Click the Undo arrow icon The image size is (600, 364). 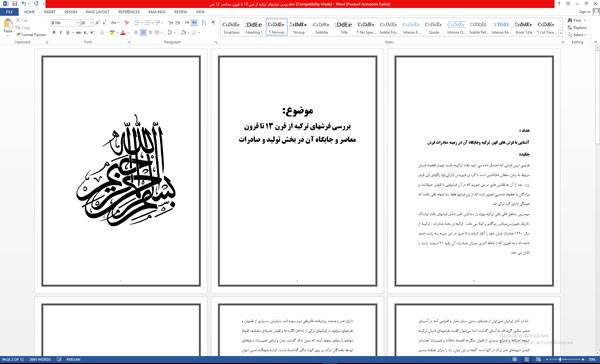tap(24, 4)
